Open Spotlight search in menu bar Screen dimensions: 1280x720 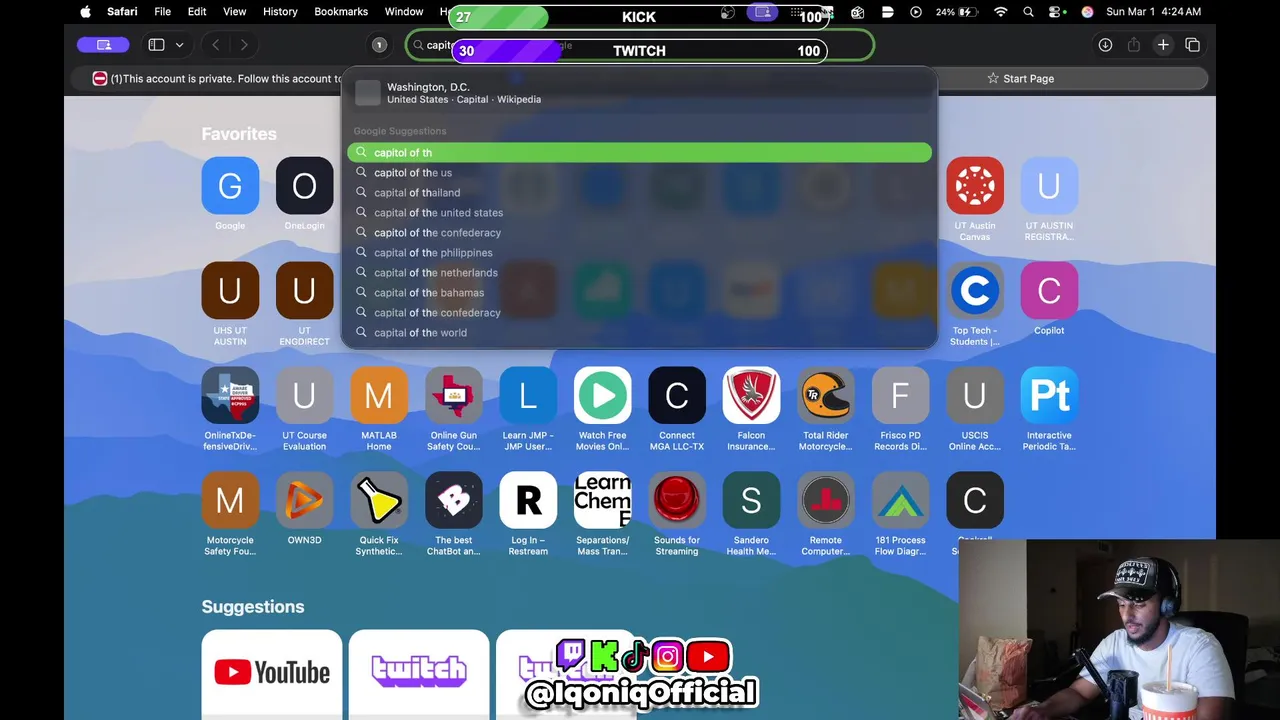tap(1029, 12)
